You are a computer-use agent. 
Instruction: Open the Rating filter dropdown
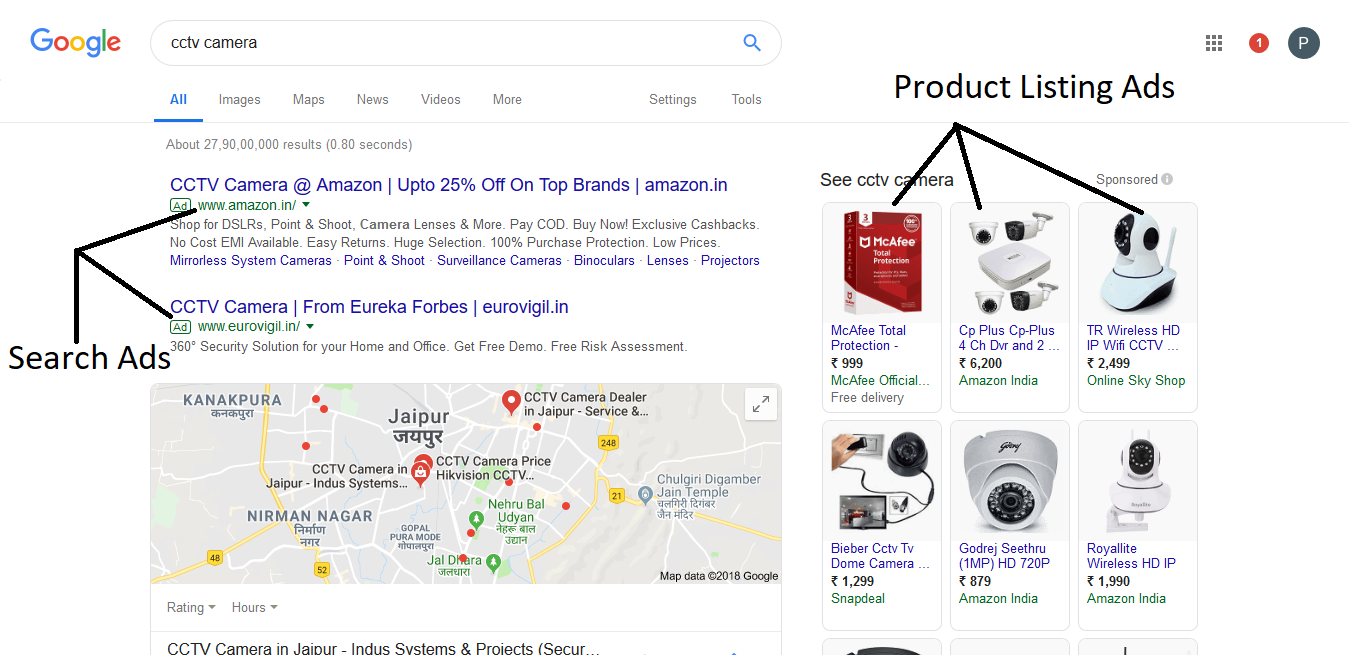click(191, 607)
